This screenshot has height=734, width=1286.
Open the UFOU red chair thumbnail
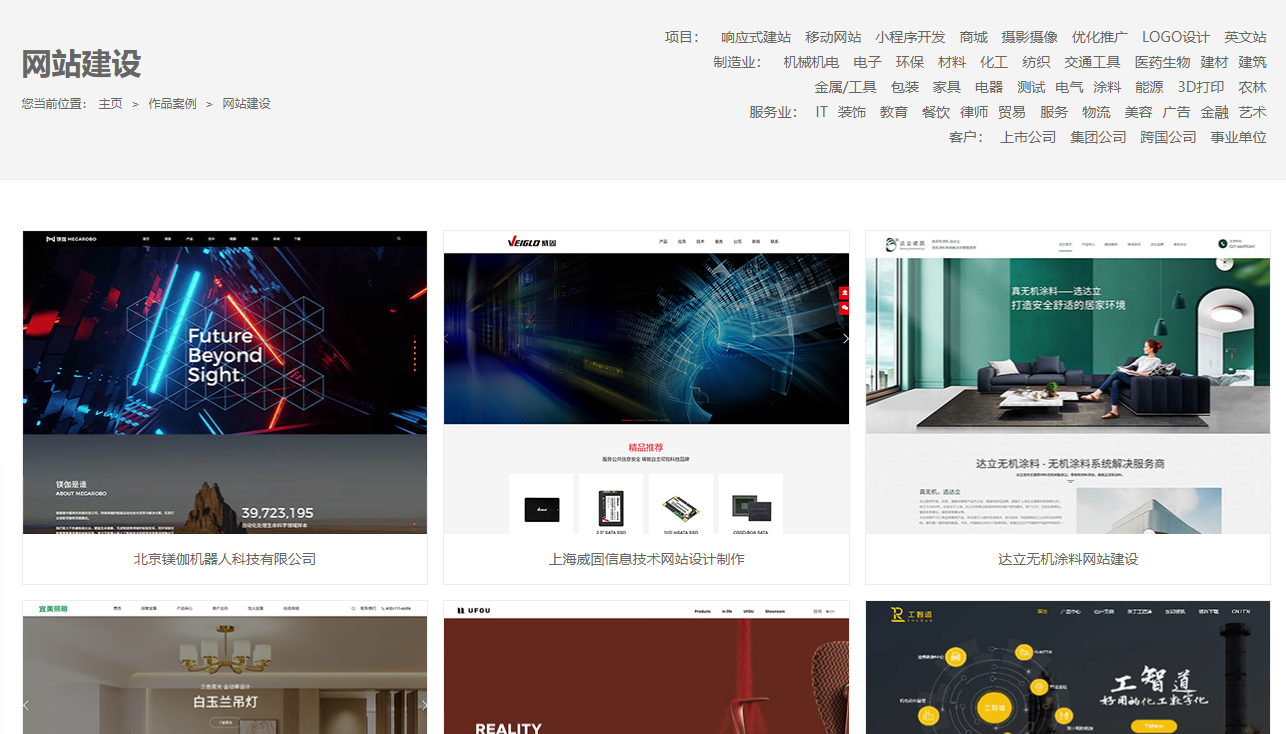pos(646,668)
